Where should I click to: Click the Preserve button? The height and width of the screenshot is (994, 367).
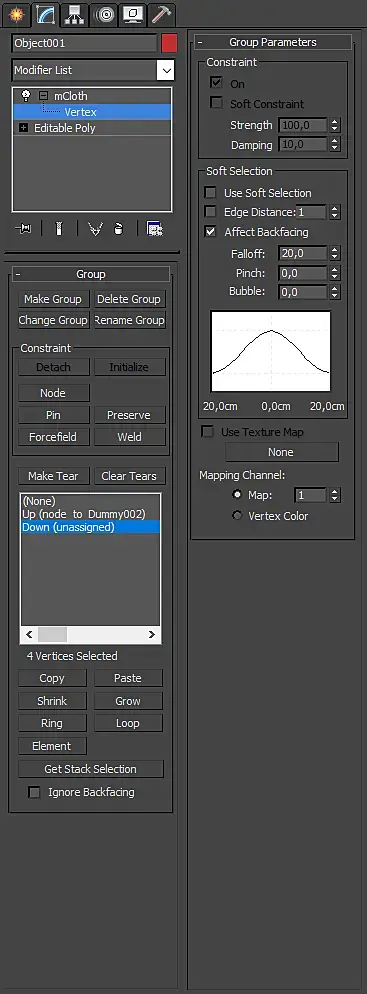pos(129,415)
